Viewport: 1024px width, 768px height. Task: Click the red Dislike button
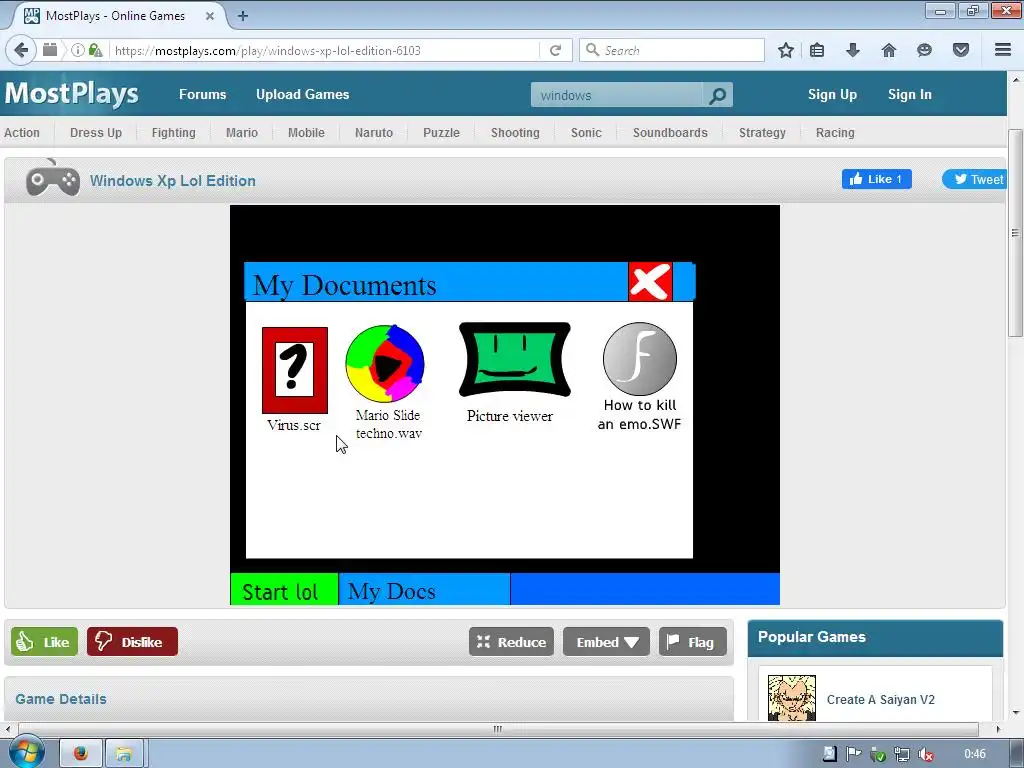pyautogui.click(x=132, y=641)
